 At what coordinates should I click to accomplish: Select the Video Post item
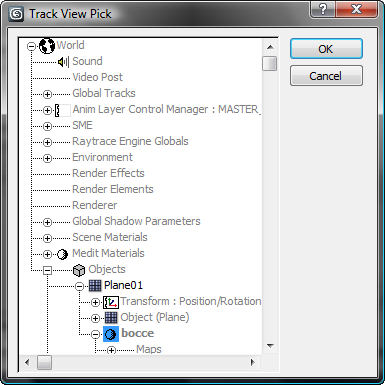[97, 77]
